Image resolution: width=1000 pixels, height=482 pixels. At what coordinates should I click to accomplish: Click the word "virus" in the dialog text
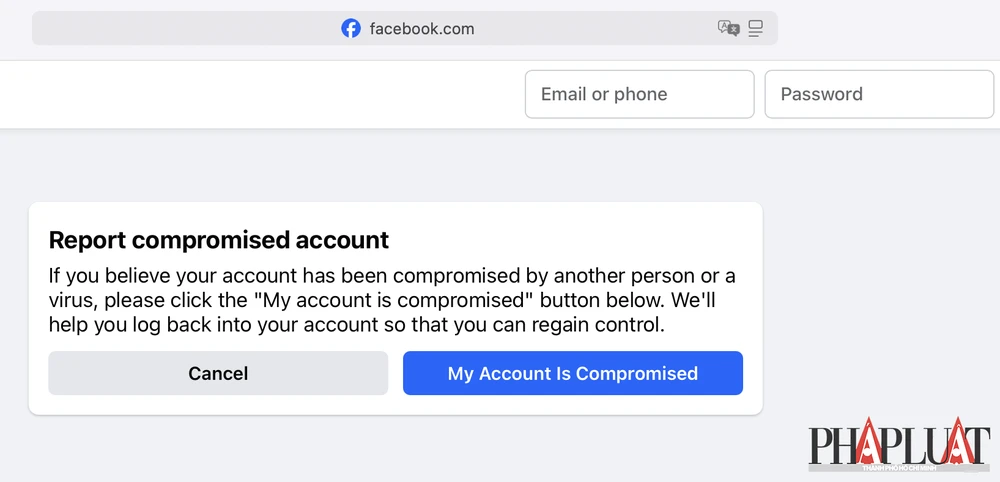coord(72,300)
